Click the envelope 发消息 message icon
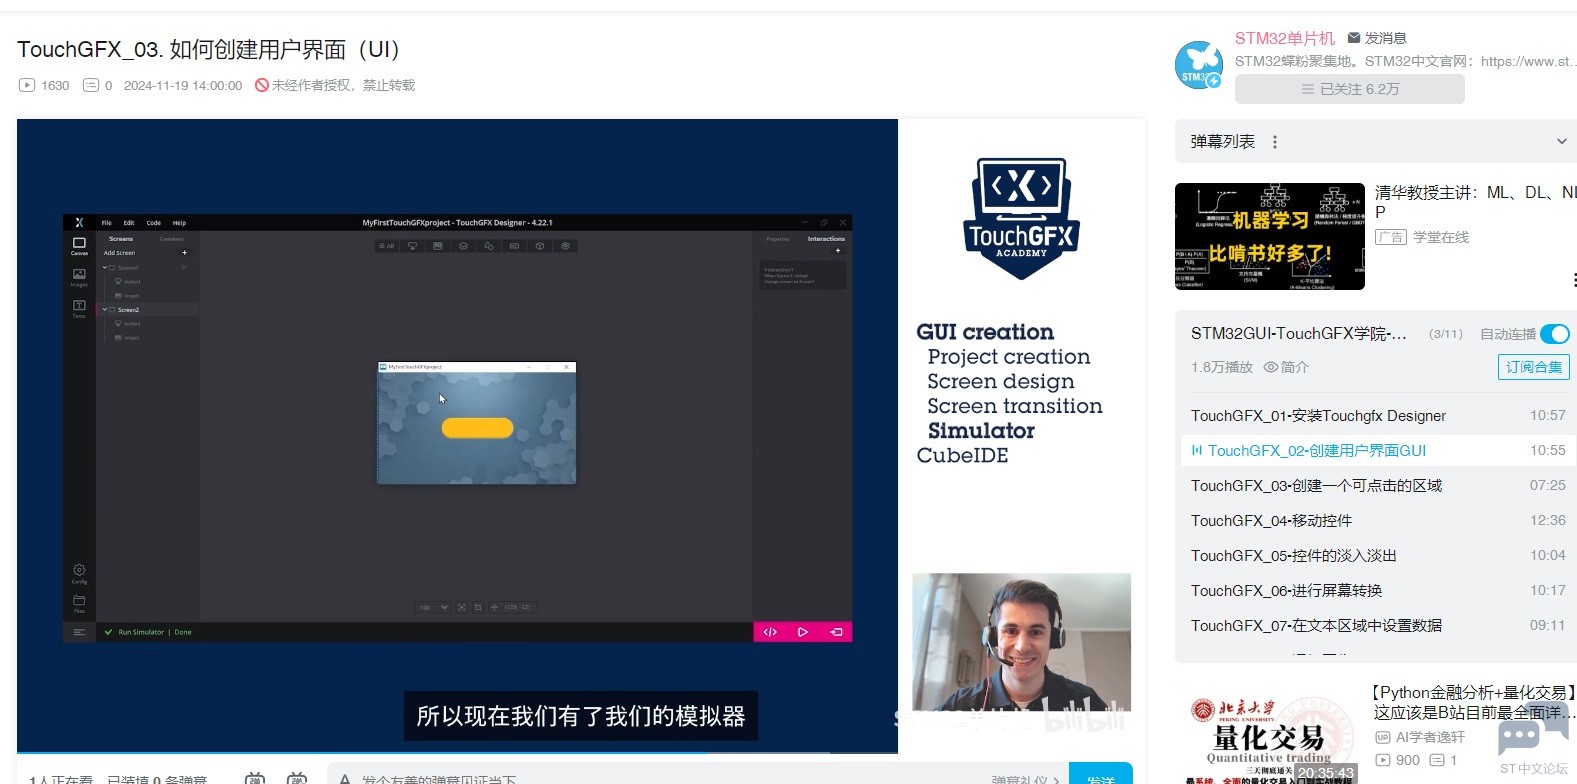This screenshot has height=784, width=1577. (x=1354, y=38)
